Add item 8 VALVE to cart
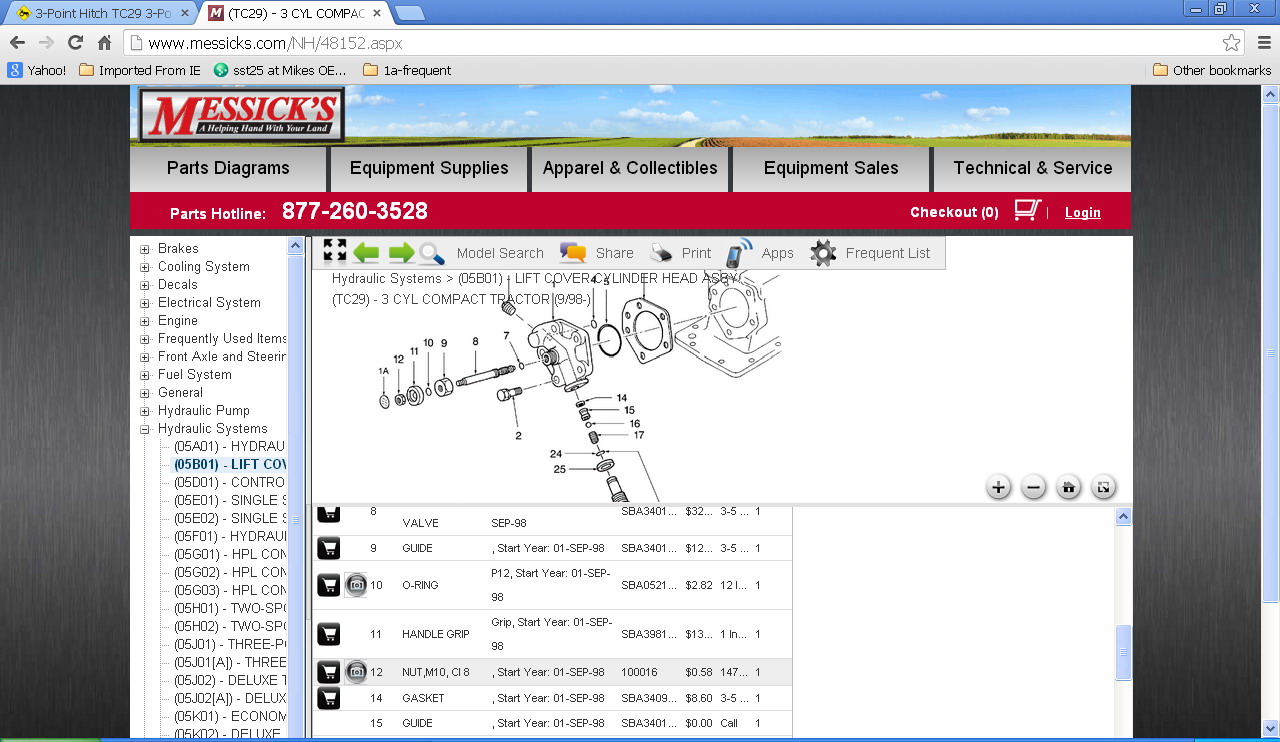Screen dimensions: 1280x742 click(329, 514)
